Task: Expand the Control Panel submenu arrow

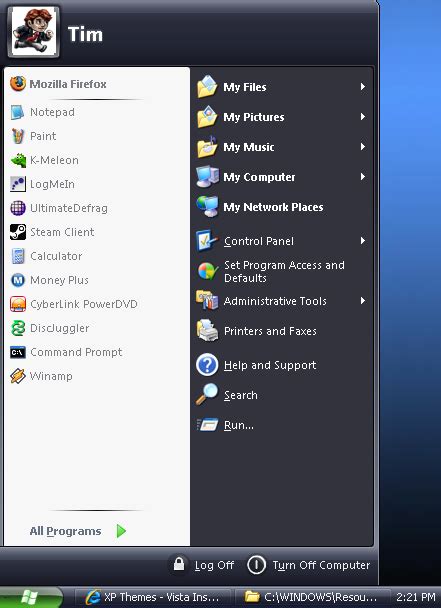Action: pos(363,241)
